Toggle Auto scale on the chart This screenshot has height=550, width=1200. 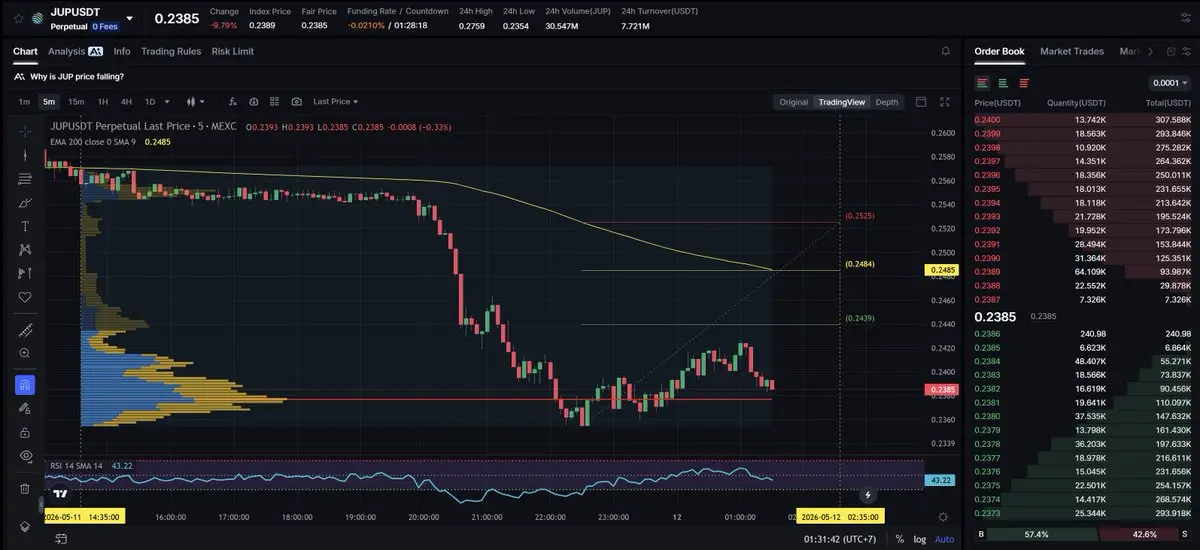(944, 539)
